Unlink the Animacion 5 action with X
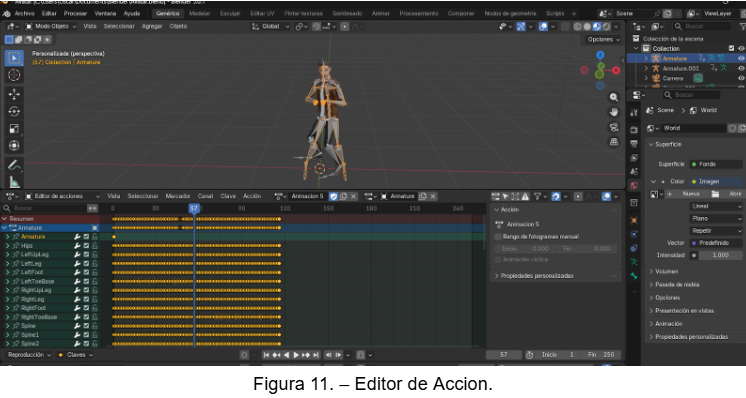Image resolution: width=746 pixels, height=398 pixels. [353, 196]
